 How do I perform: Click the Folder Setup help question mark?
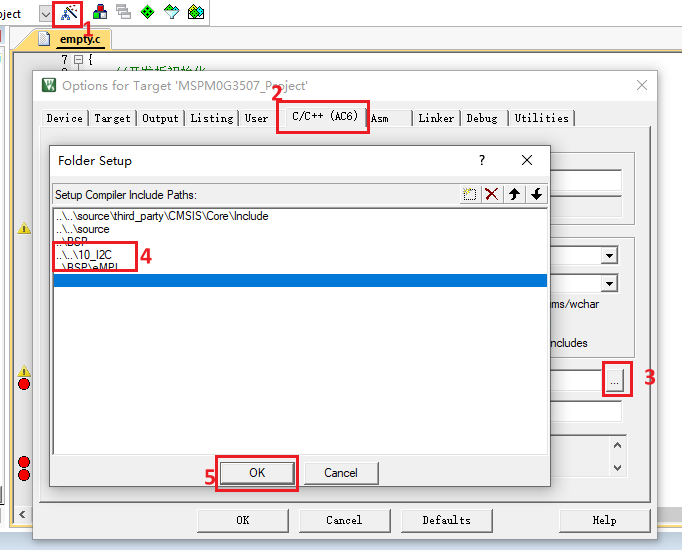pos(482,160)
